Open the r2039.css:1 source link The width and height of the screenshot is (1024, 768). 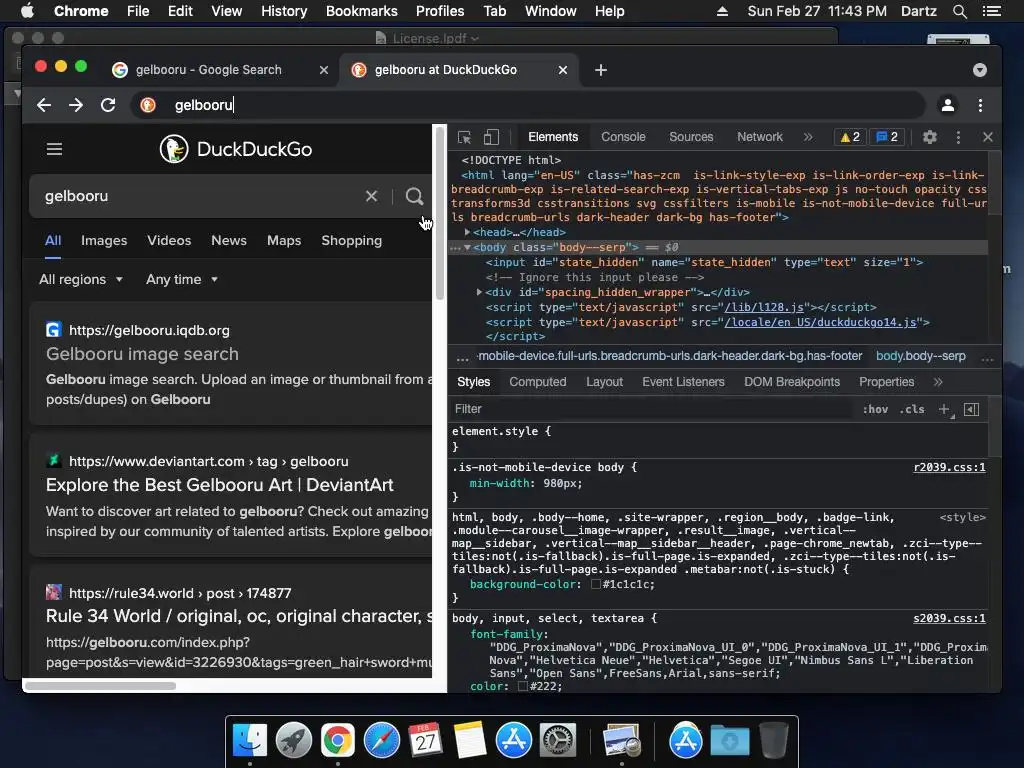pyautogui.click(x=949, y=467)
